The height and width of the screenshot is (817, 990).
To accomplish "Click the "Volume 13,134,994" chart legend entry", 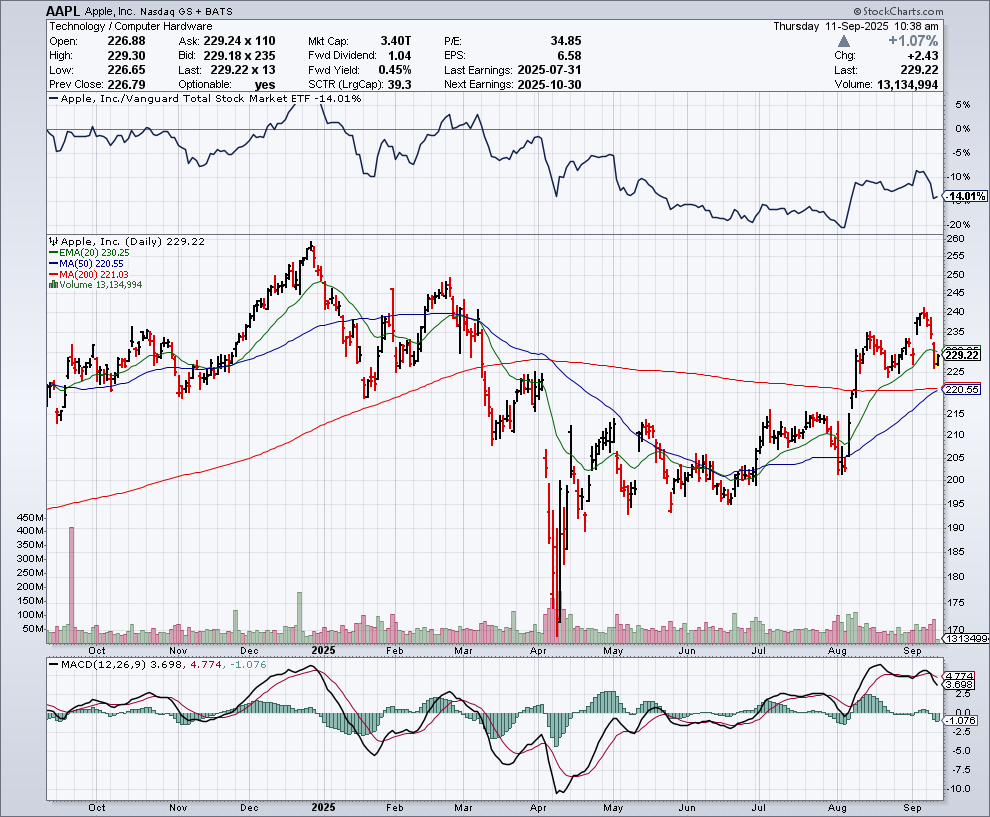I will tap(96, 285).
